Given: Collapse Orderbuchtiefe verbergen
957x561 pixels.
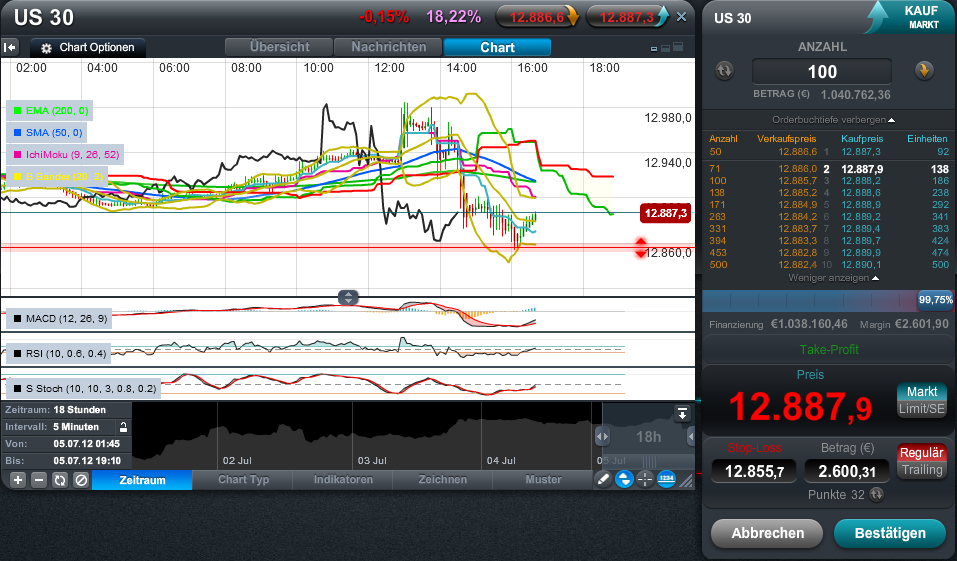Looking at the screenshot, I should (833, 120).
